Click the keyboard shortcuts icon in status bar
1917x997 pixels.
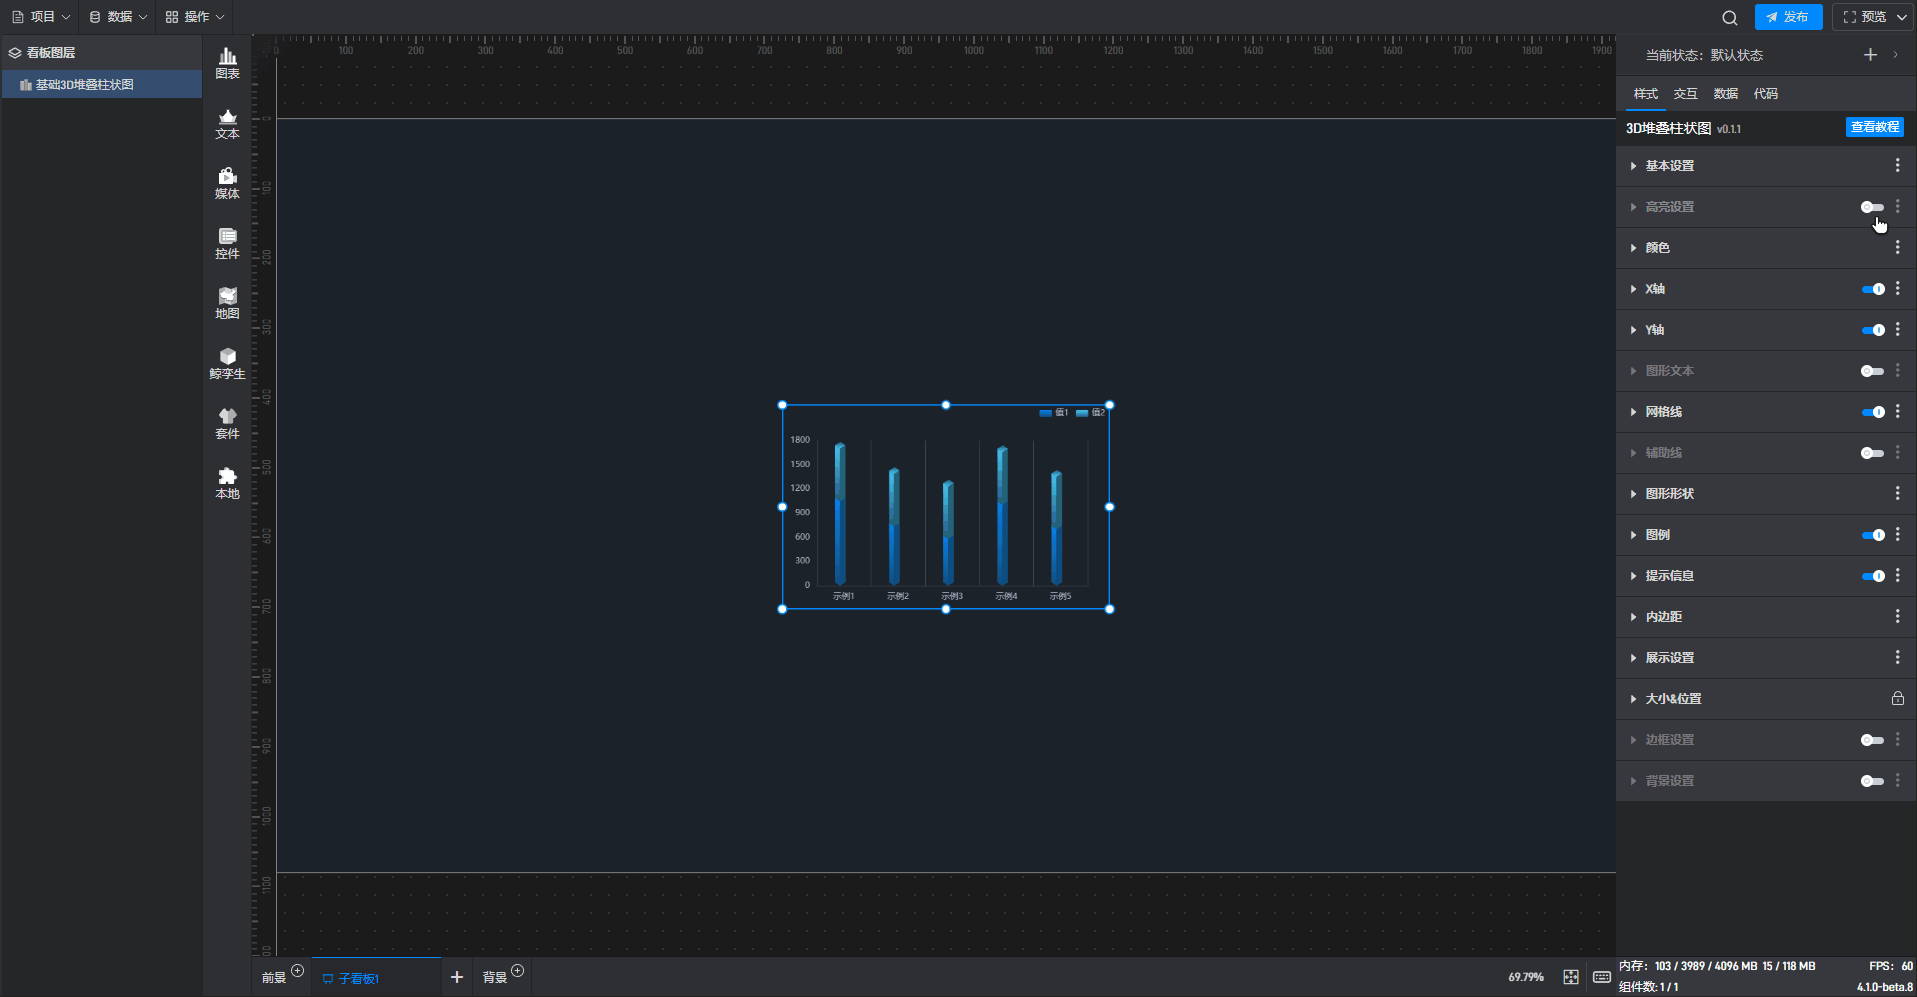tap(1601, 977)
